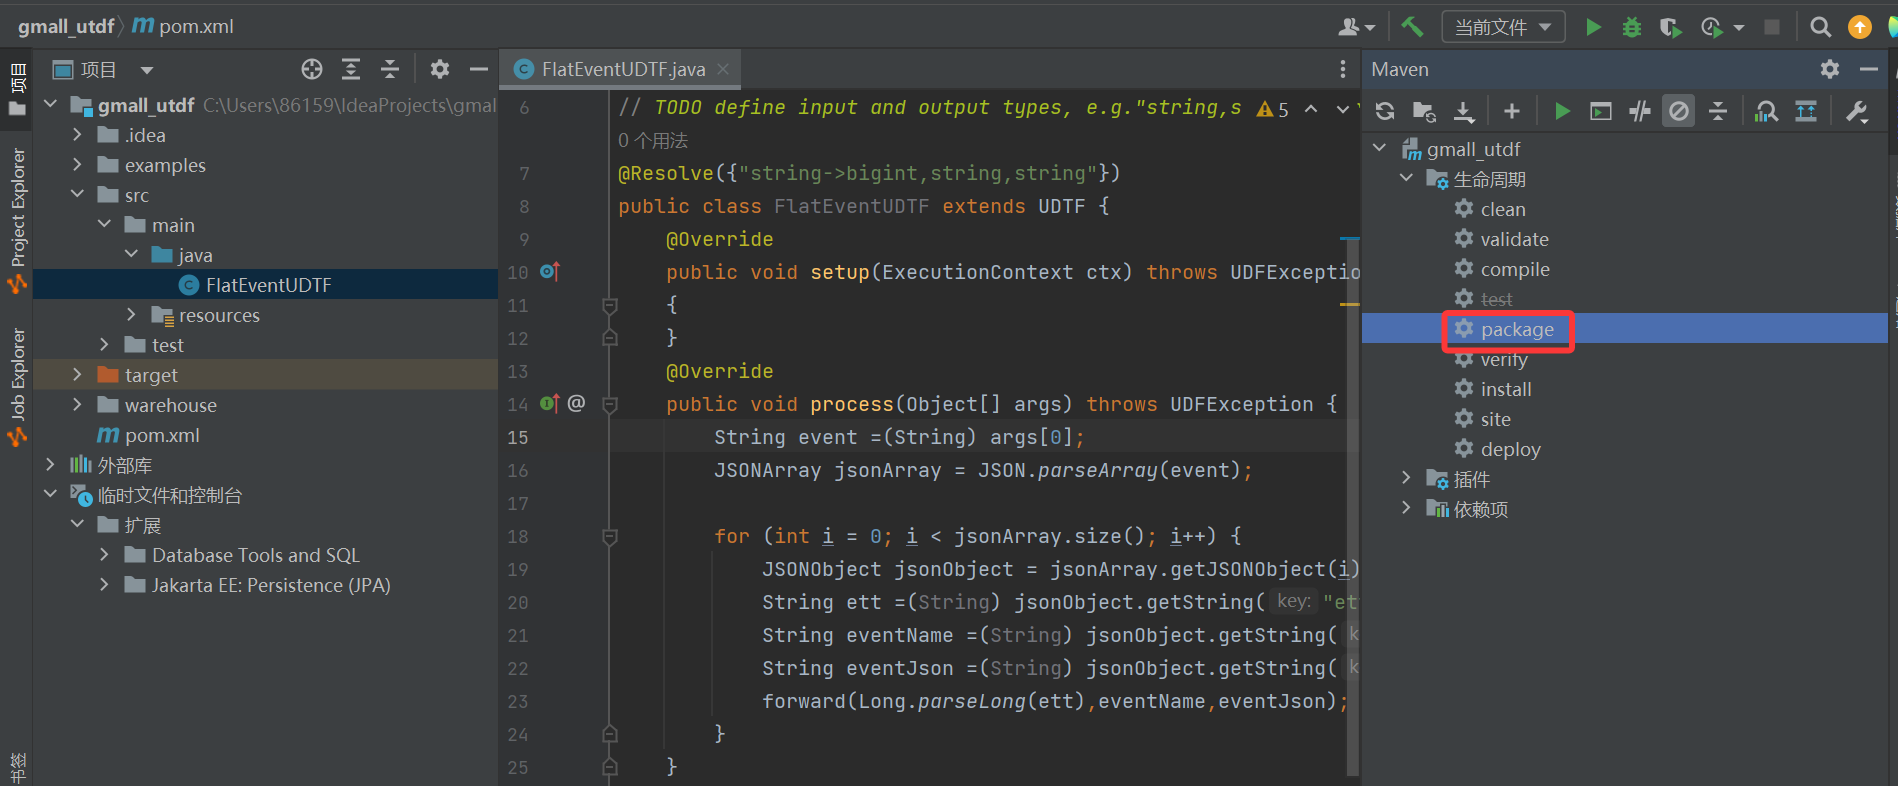This screenshot has height=786, width=1898.
Task: Hide the Maven tool window
Action: tap(1869, 69)
